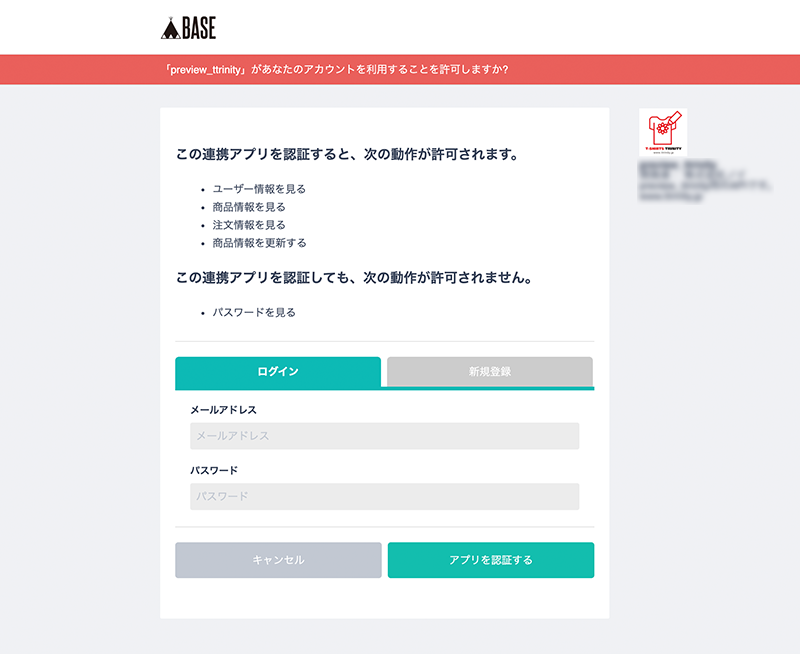The image size is (800, 654).
Task: Click the 次の動作が許可されます heading
Action: 347,154
